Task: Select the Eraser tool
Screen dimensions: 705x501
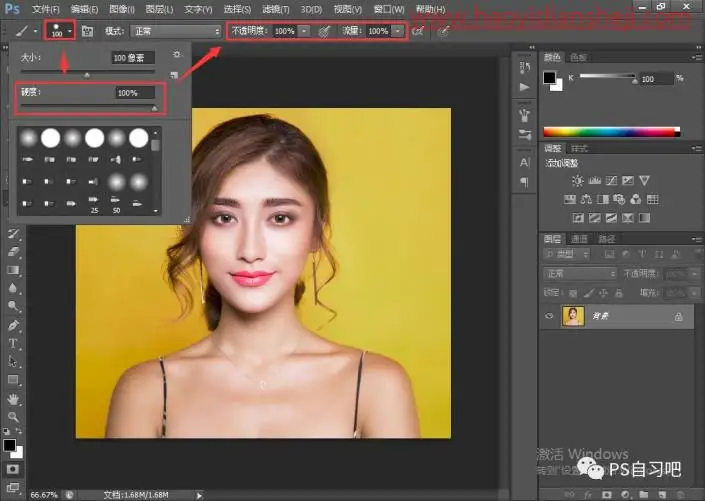Action: (x=13, y=252)
